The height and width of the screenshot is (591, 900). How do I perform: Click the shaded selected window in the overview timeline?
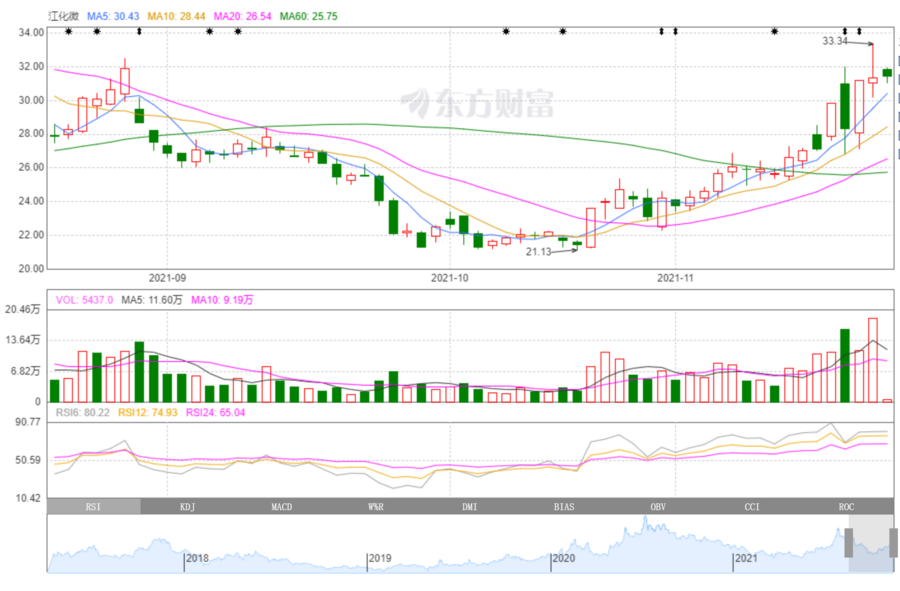click(x=871, y=543)
